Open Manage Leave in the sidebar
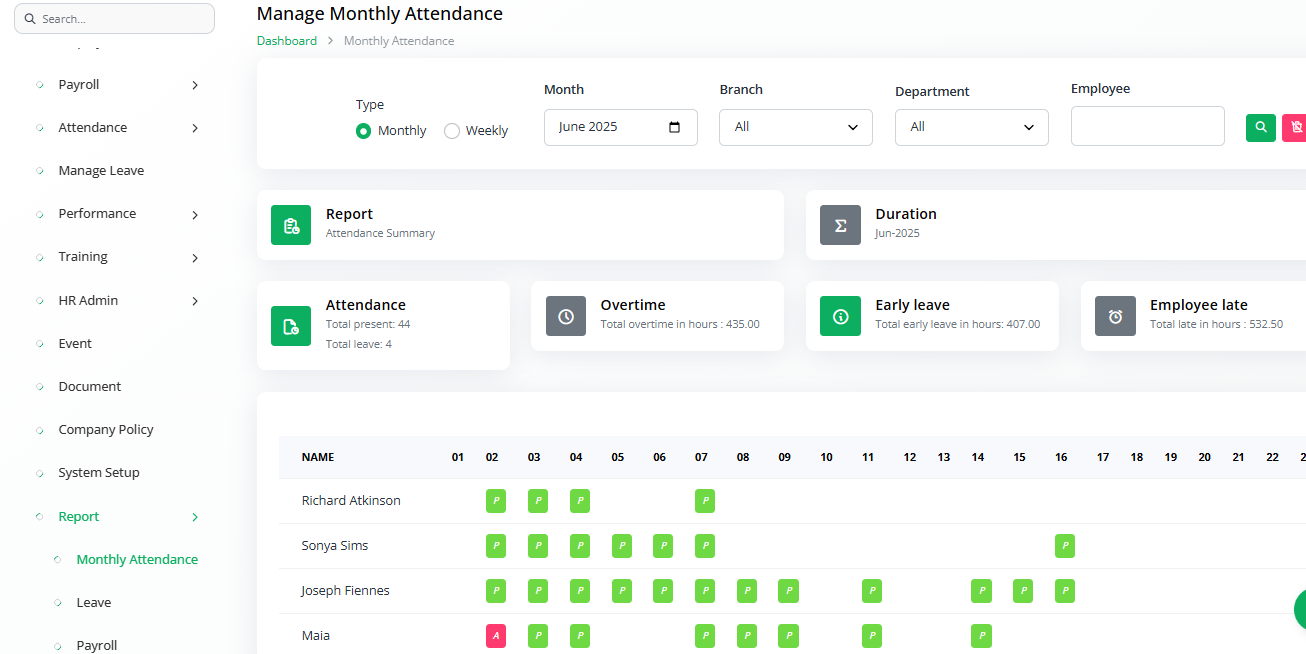This screenshot has height=654, width=1306. point(101,171)
